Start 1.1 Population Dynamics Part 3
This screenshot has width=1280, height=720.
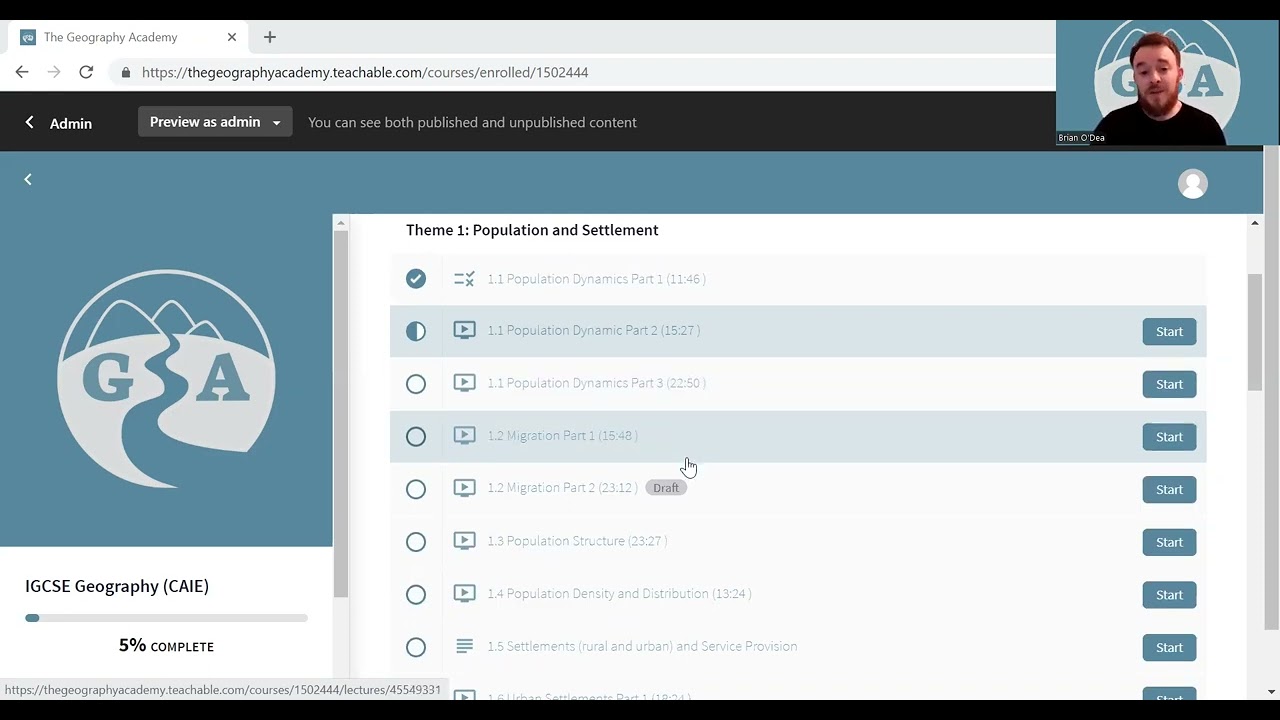[x=1169, y=384]
